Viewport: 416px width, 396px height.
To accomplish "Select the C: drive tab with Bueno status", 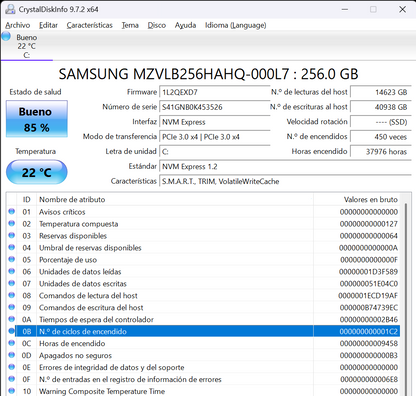I will (27, 46).
